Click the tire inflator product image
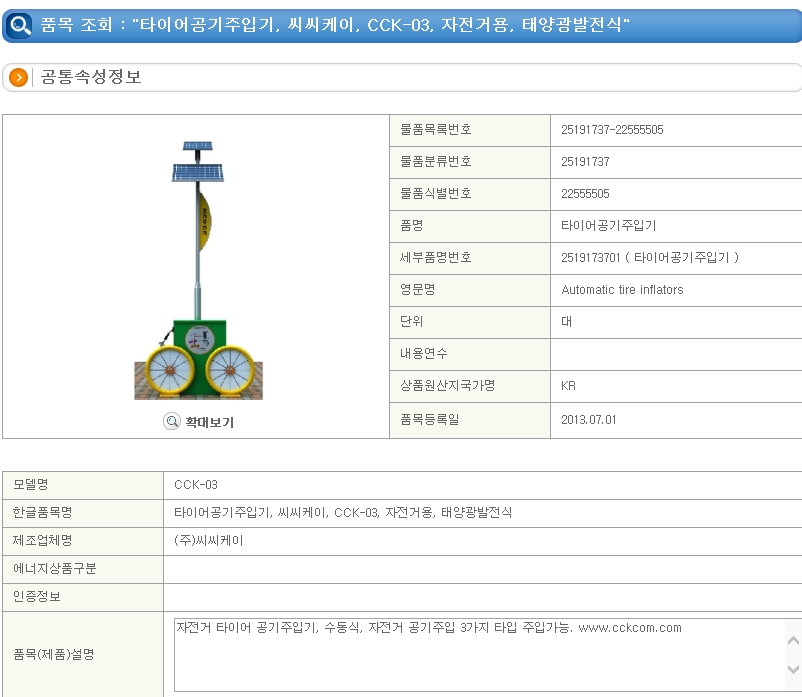The width and height of the screenshot is (802, 697). click(x=199, y=269)
